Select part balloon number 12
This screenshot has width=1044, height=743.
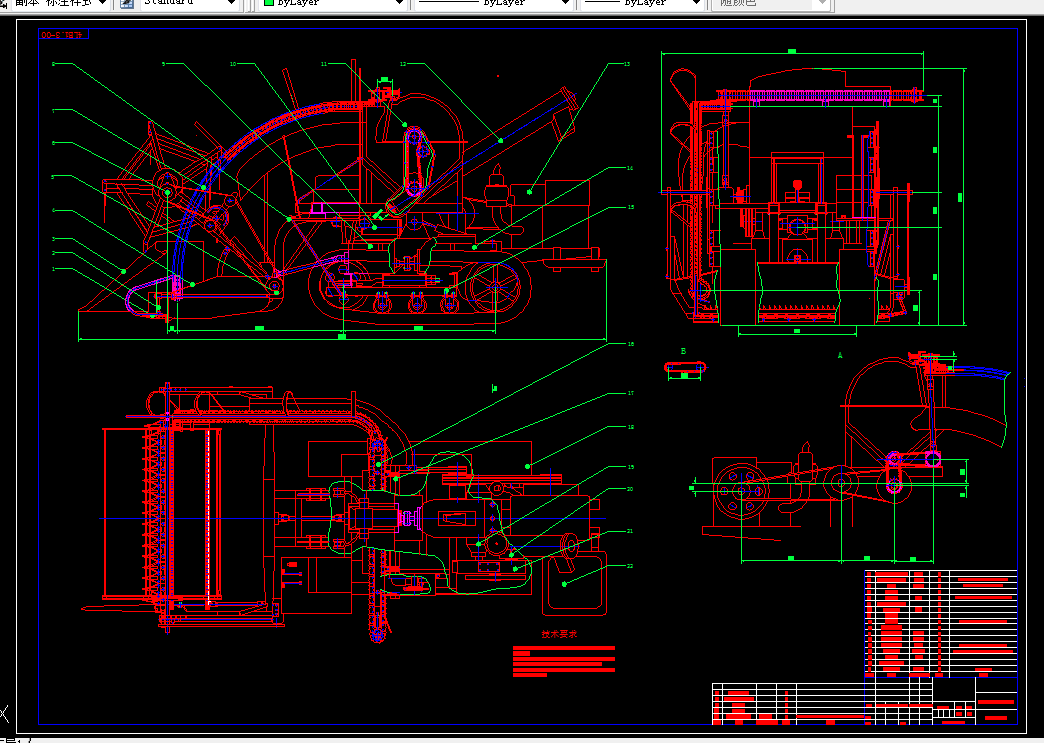(403, 64)
